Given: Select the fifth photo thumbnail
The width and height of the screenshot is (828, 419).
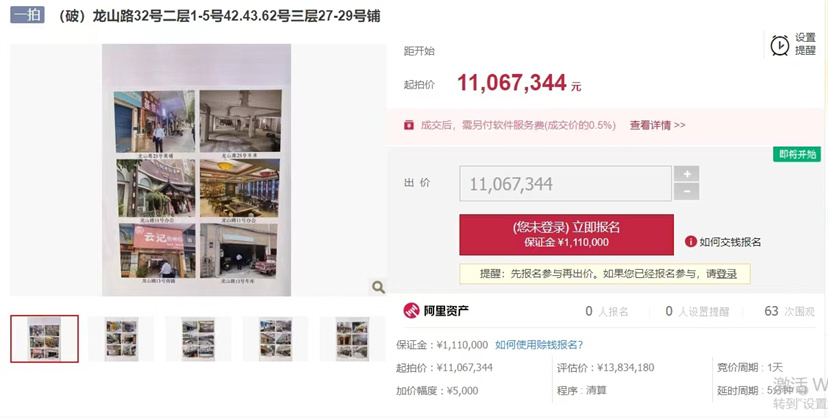Looking at the screenshot, I should [x=353, y=339].
